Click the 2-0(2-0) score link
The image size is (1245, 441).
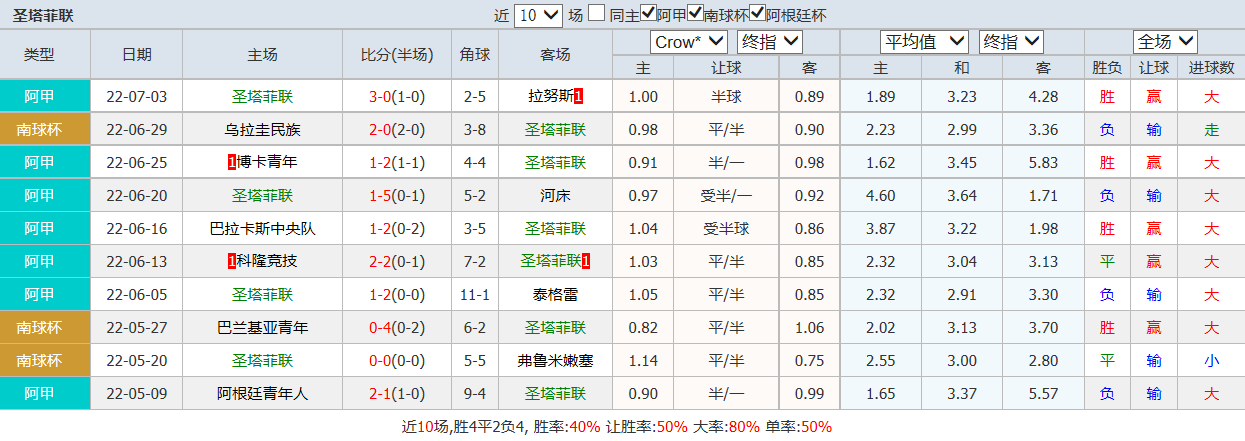pos(396,130)
